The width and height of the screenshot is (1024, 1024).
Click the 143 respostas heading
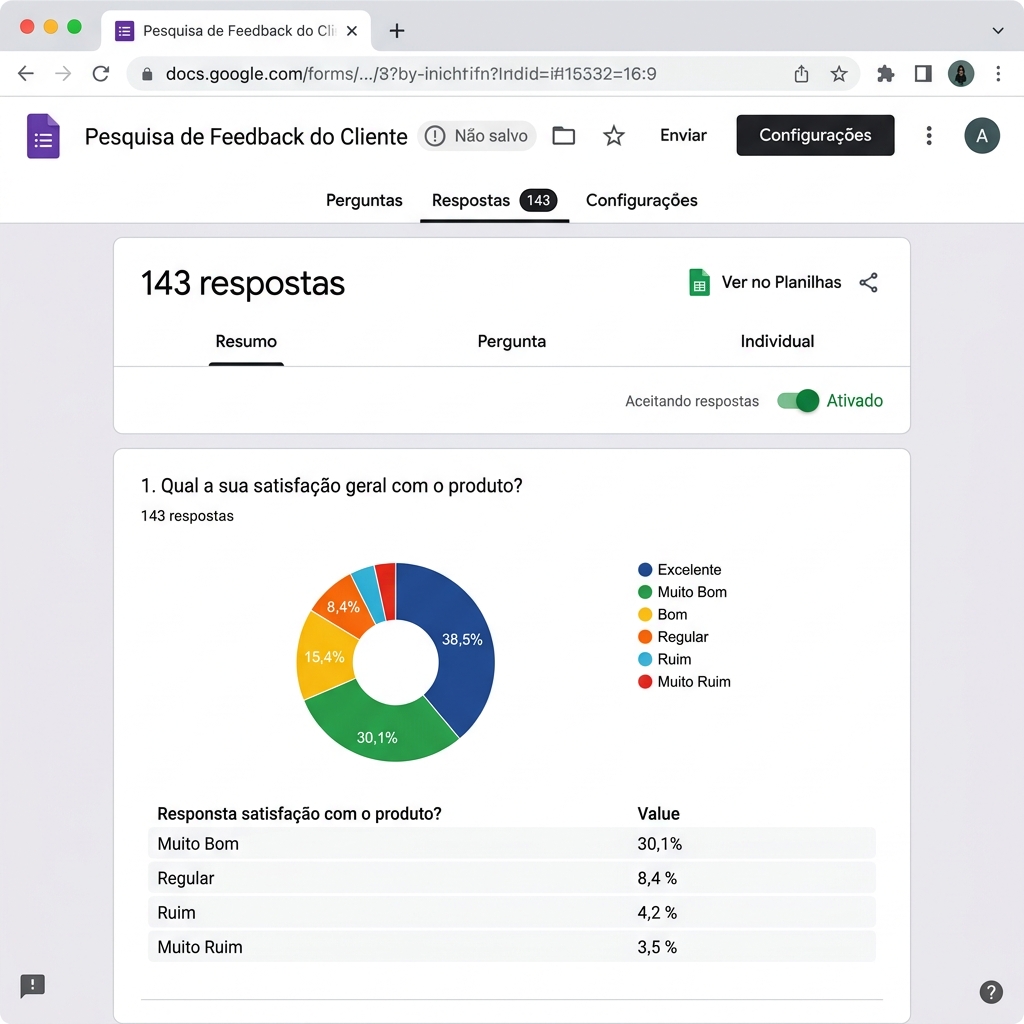tap(243, 283)
